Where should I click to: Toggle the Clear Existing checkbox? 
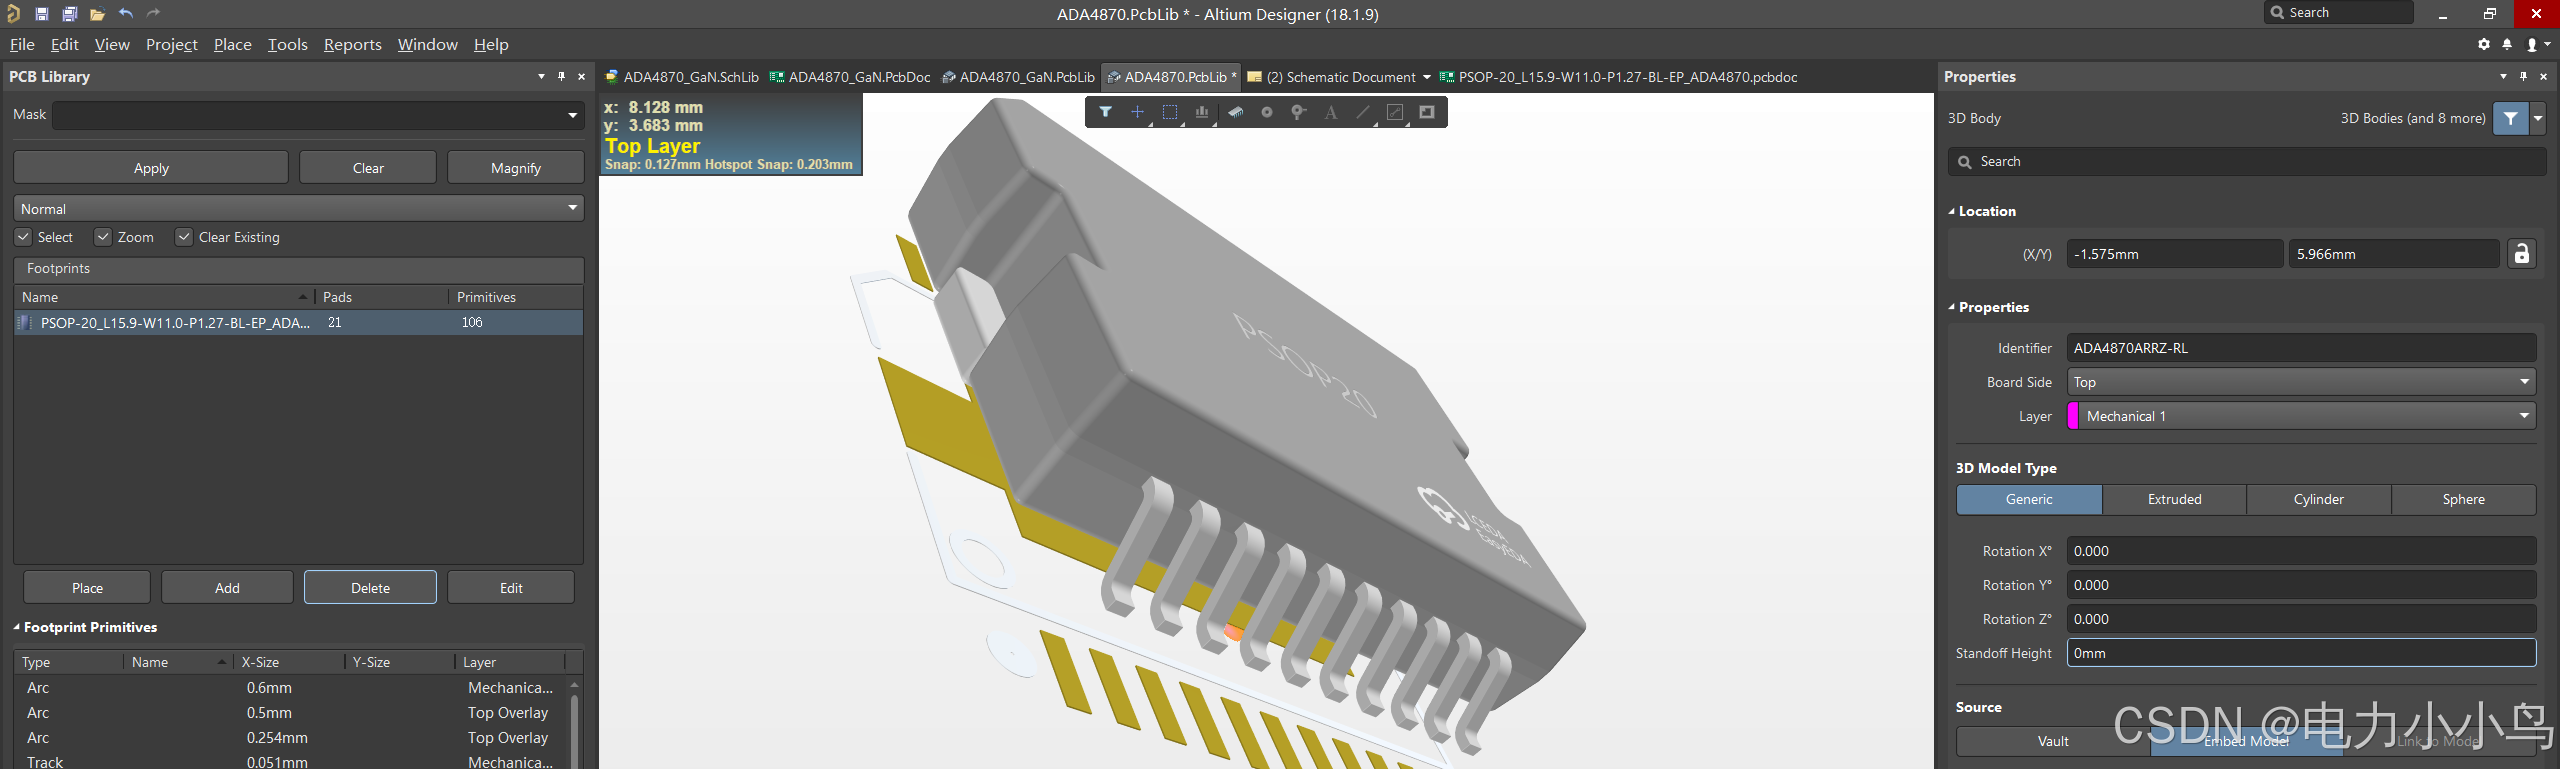184,237
